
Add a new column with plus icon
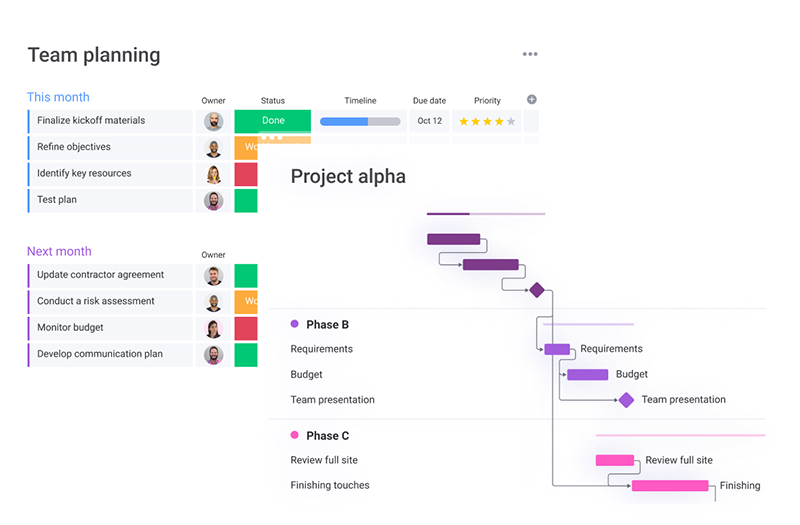(531, 99)
